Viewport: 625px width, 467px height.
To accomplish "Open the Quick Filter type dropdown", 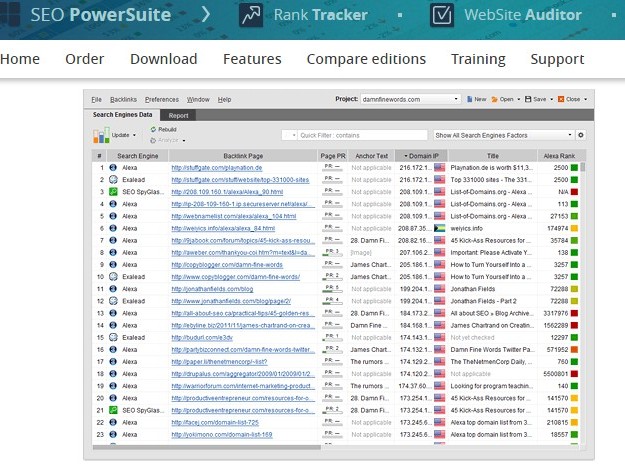I will (x=290, y=135).
